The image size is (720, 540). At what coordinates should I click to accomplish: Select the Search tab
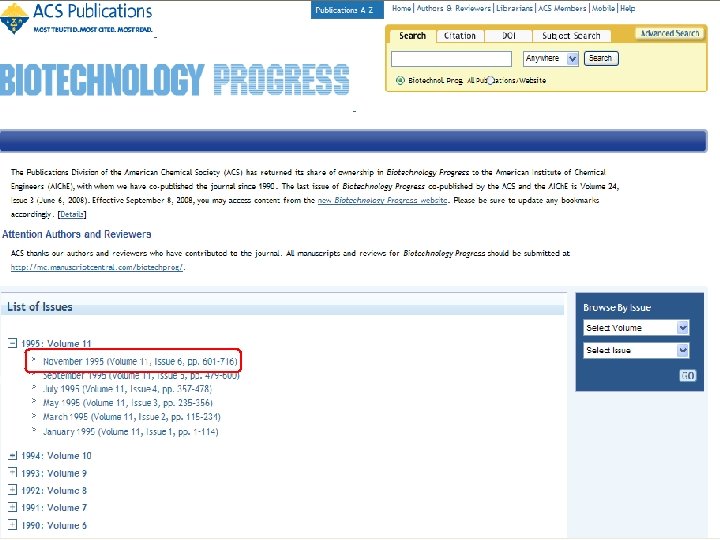tap(412, 36)
